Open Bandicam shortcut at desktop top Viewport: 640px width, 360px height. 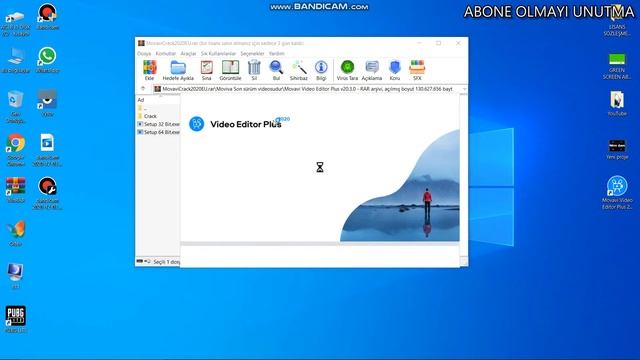point(47,17)
